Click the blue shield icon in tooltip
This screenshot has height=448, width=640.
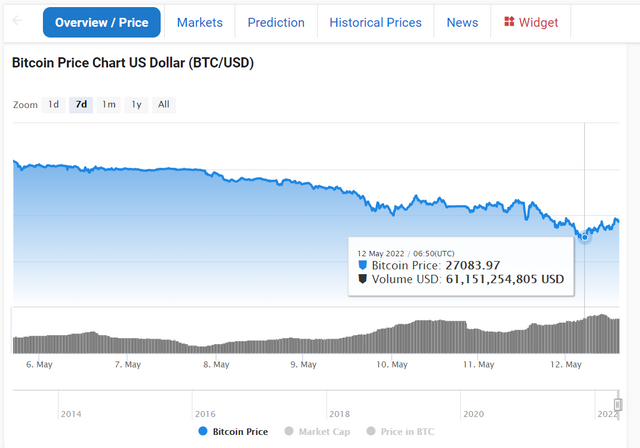(x=362, y=265)
